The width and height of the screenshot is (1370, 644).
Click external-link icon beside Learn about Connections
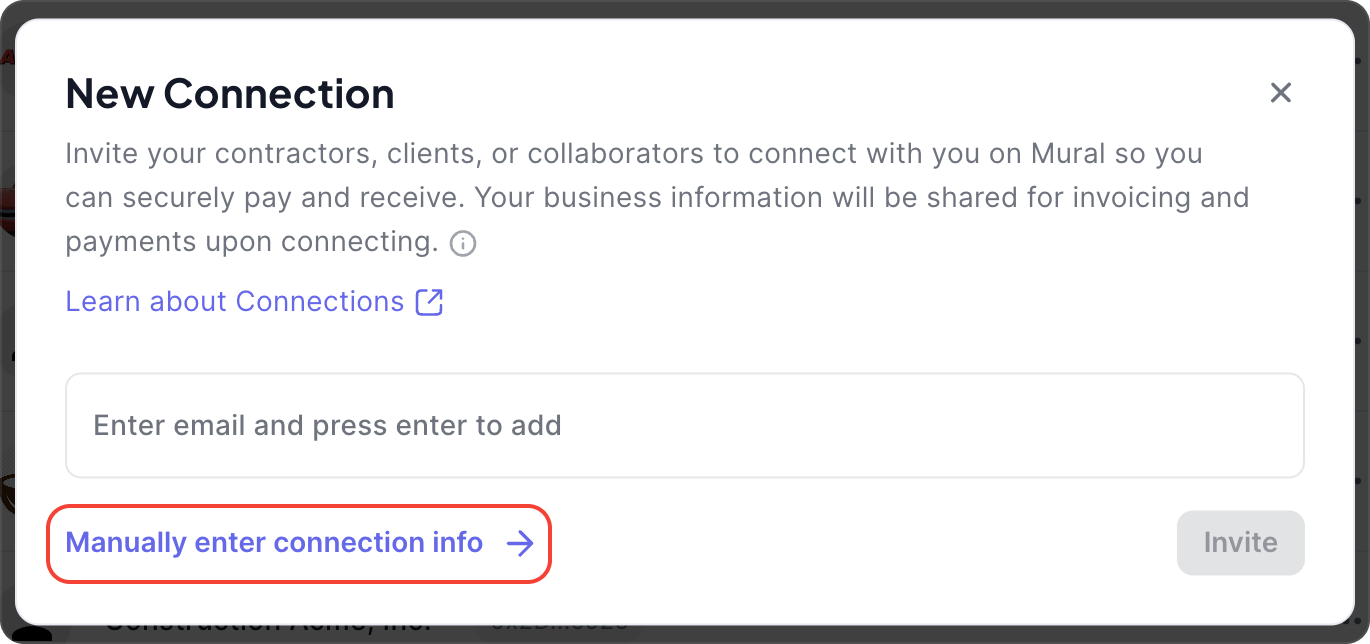[429, 302]
